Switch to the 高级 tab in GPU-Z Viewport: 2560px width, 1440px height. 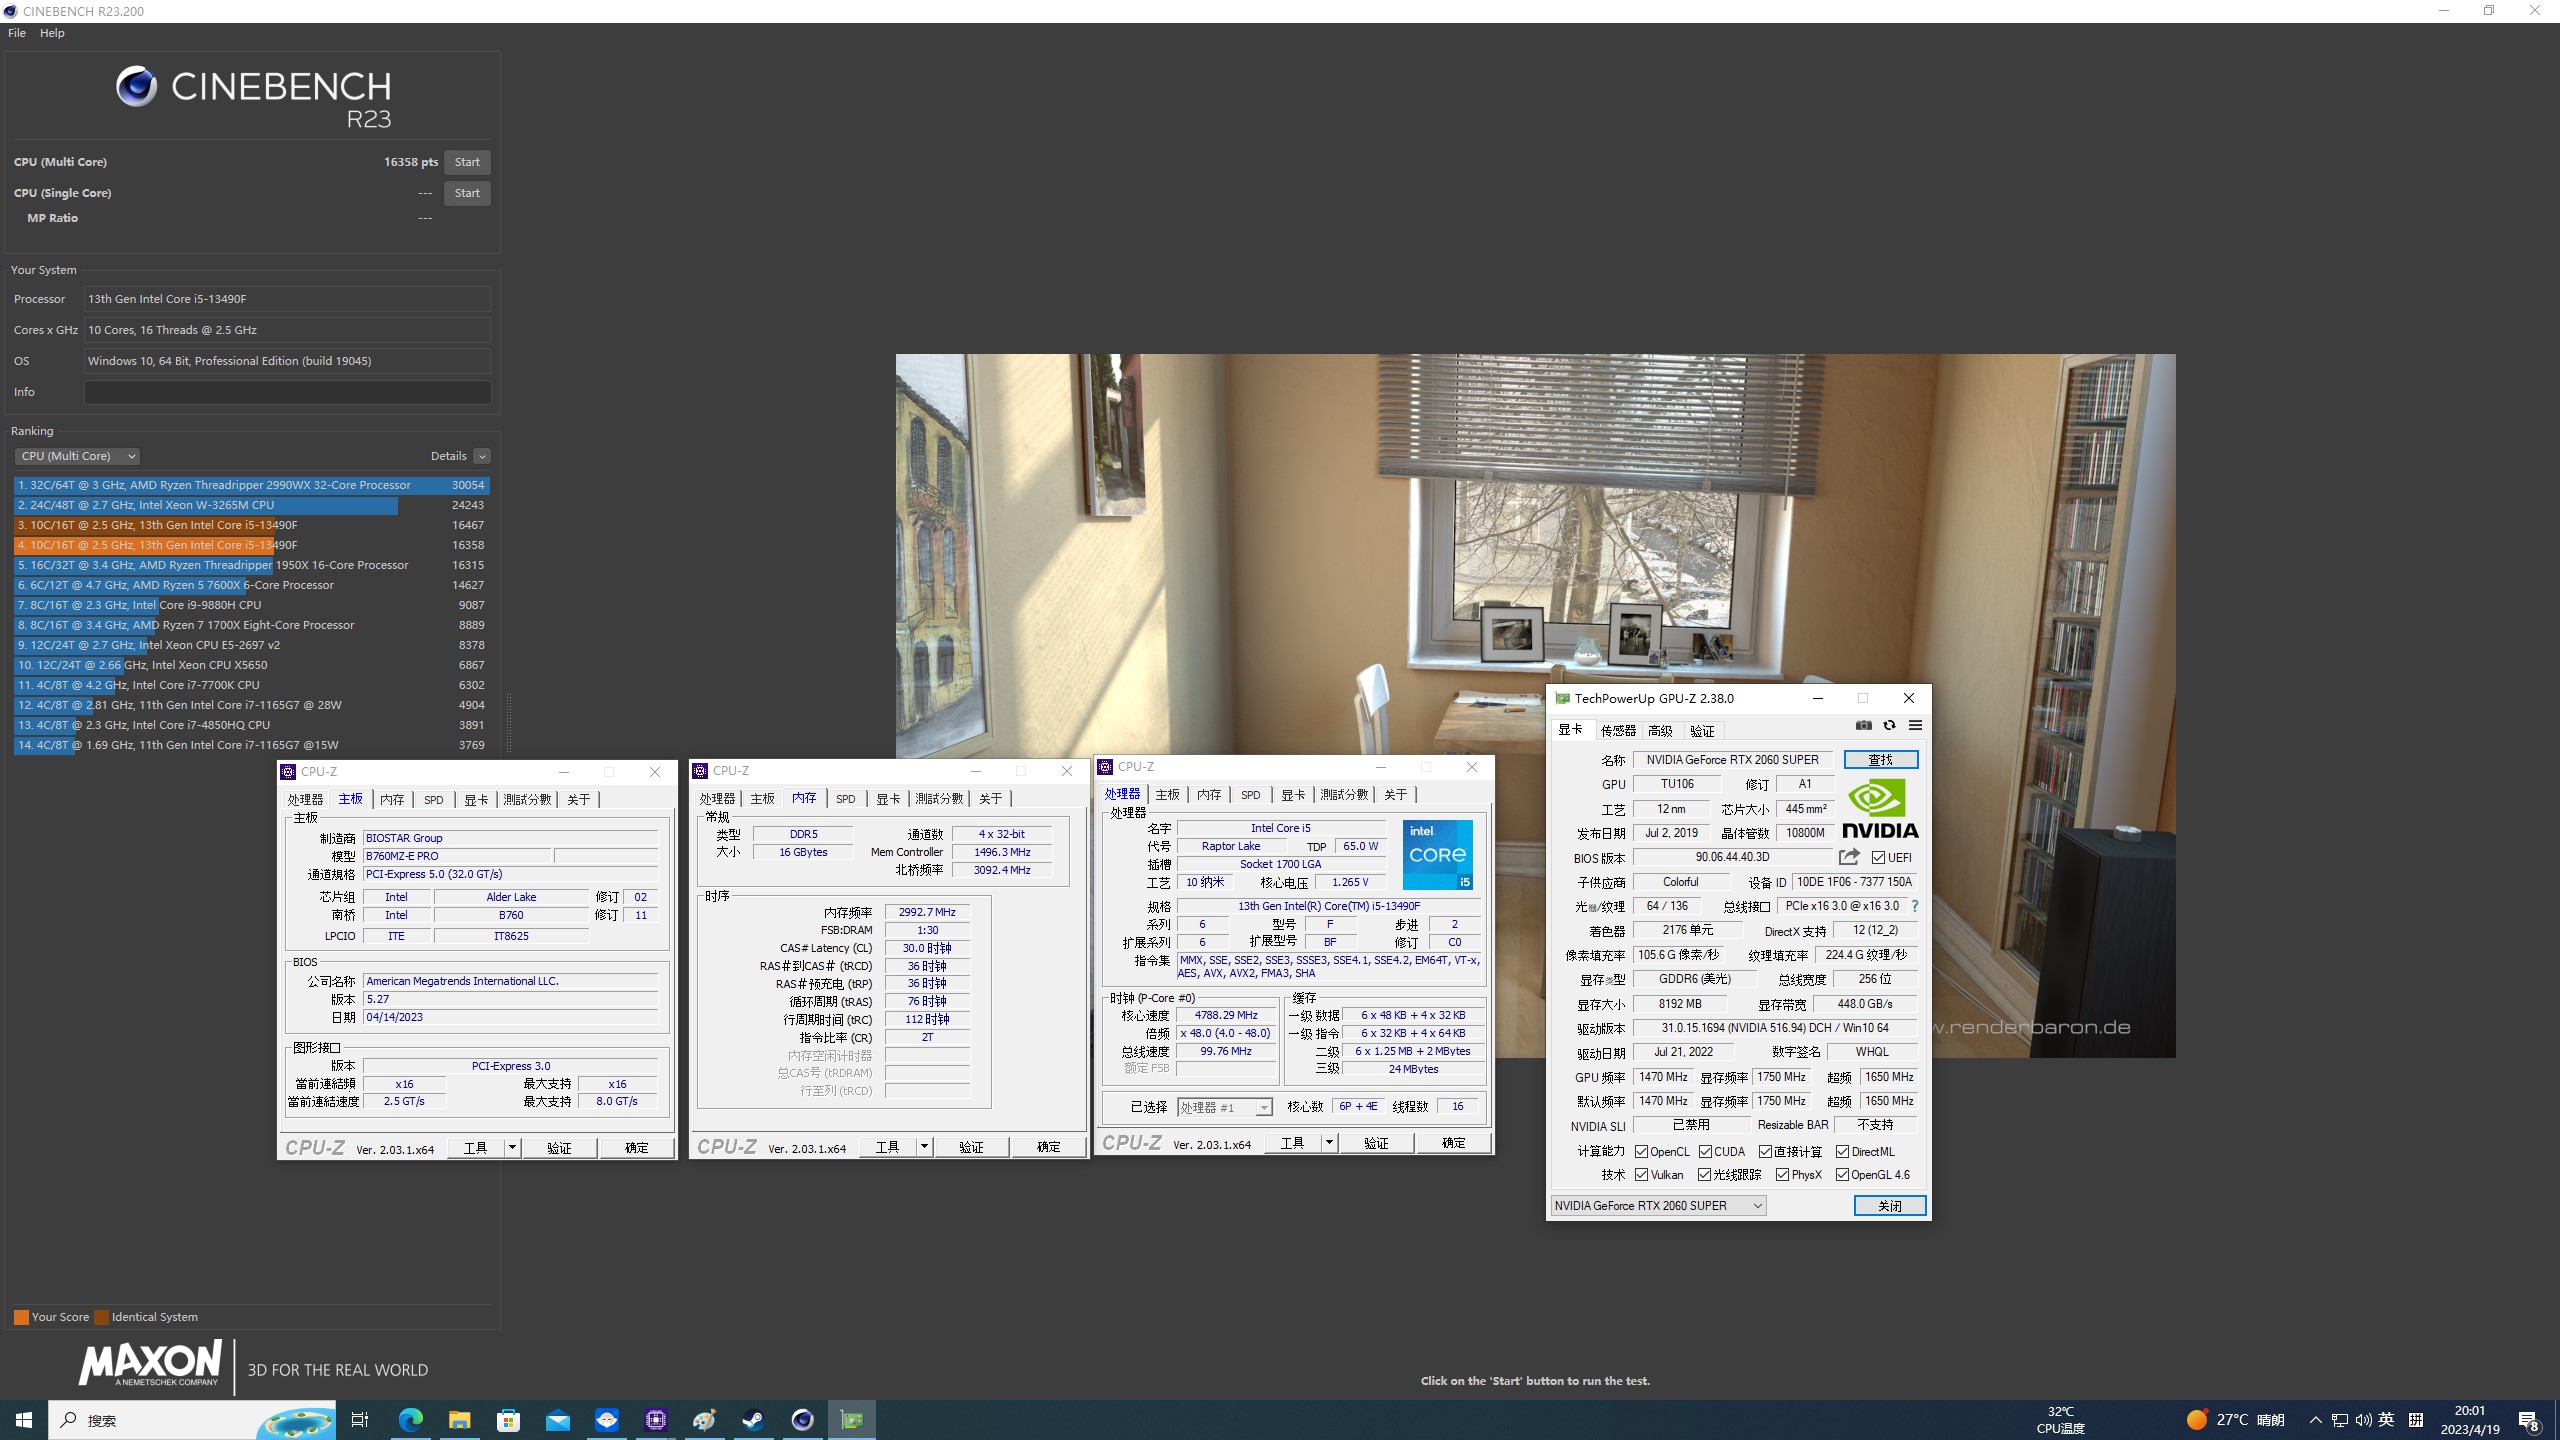[x=1660, y=730]
